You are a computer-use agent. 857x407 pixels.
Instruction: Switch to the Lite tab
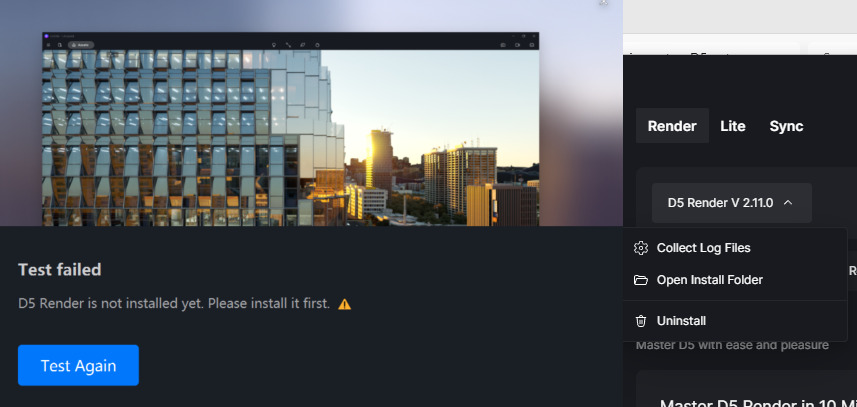pos(732,126)
